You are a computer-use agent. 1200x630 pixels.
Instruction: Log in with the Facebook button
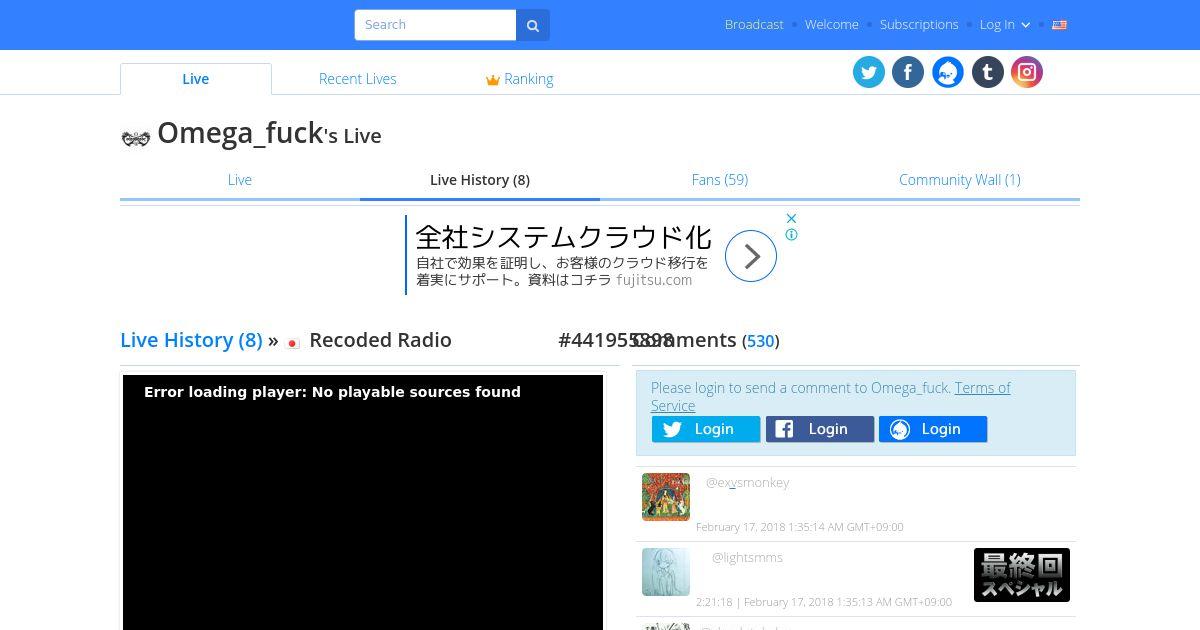click(820, 429)
